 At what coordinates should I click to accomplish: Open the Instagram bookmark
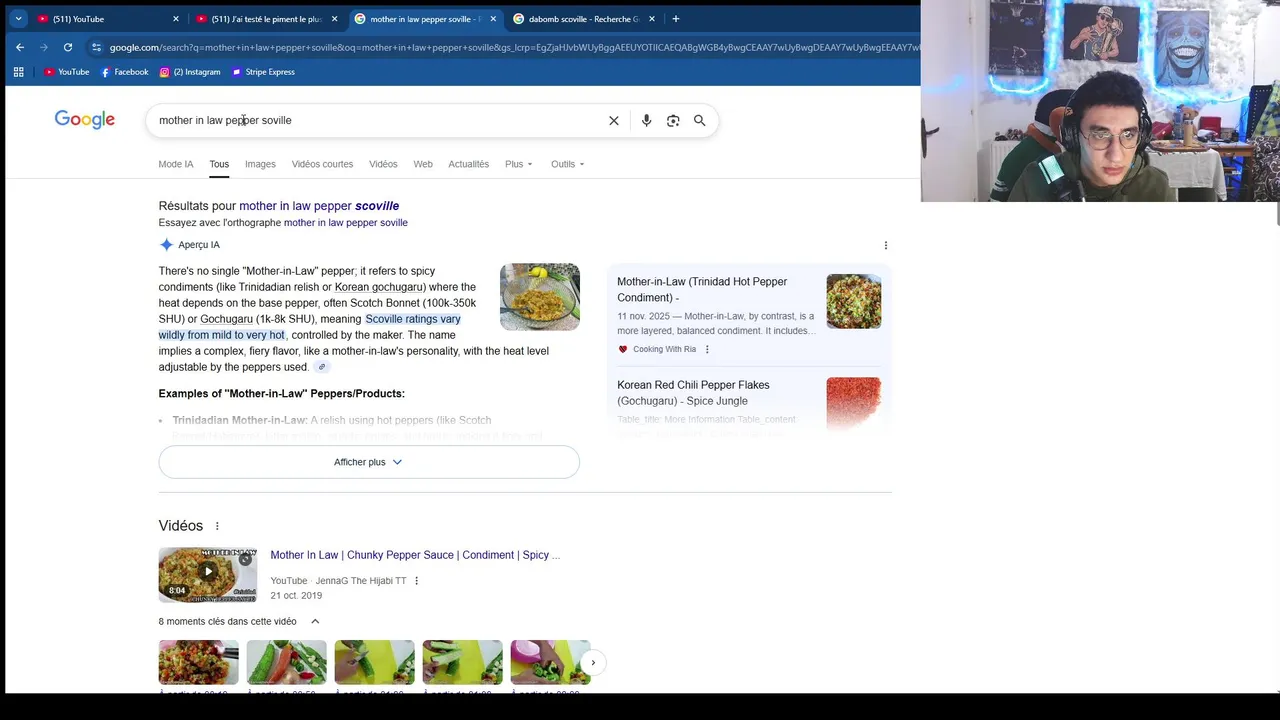coord(190,72)
